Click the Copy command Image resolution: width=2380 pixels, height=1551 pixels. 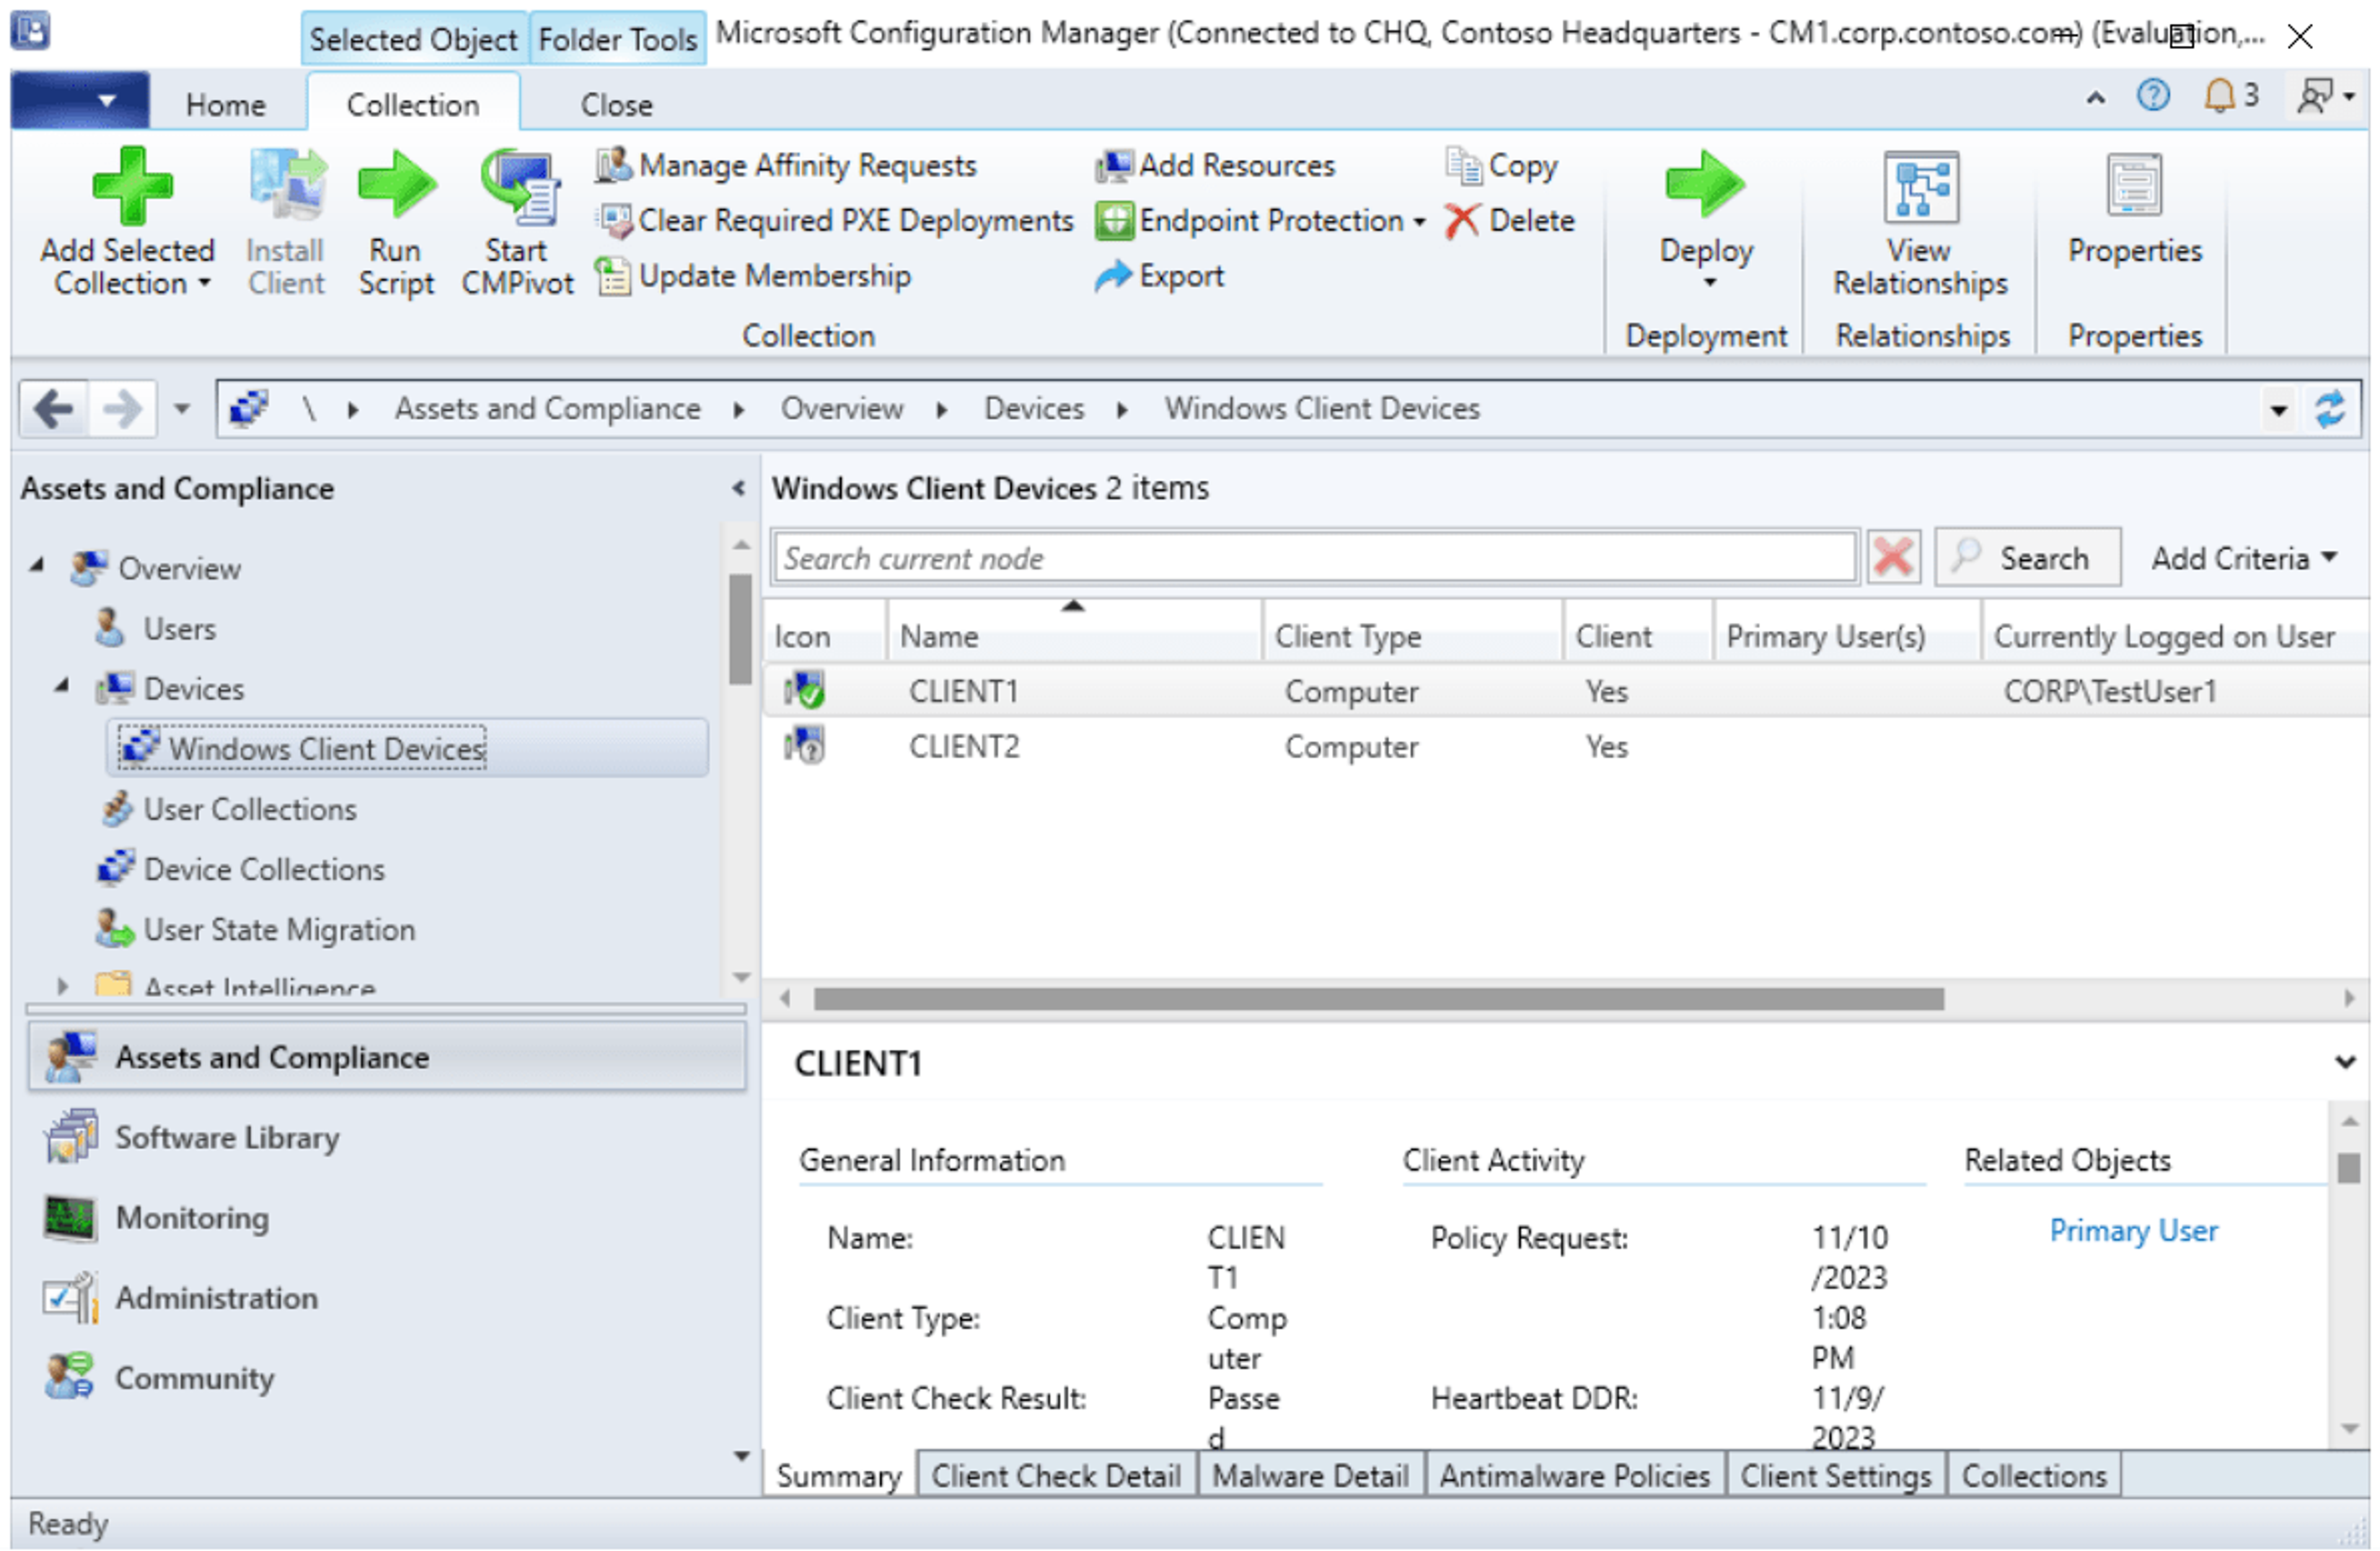coord(1502,166)
